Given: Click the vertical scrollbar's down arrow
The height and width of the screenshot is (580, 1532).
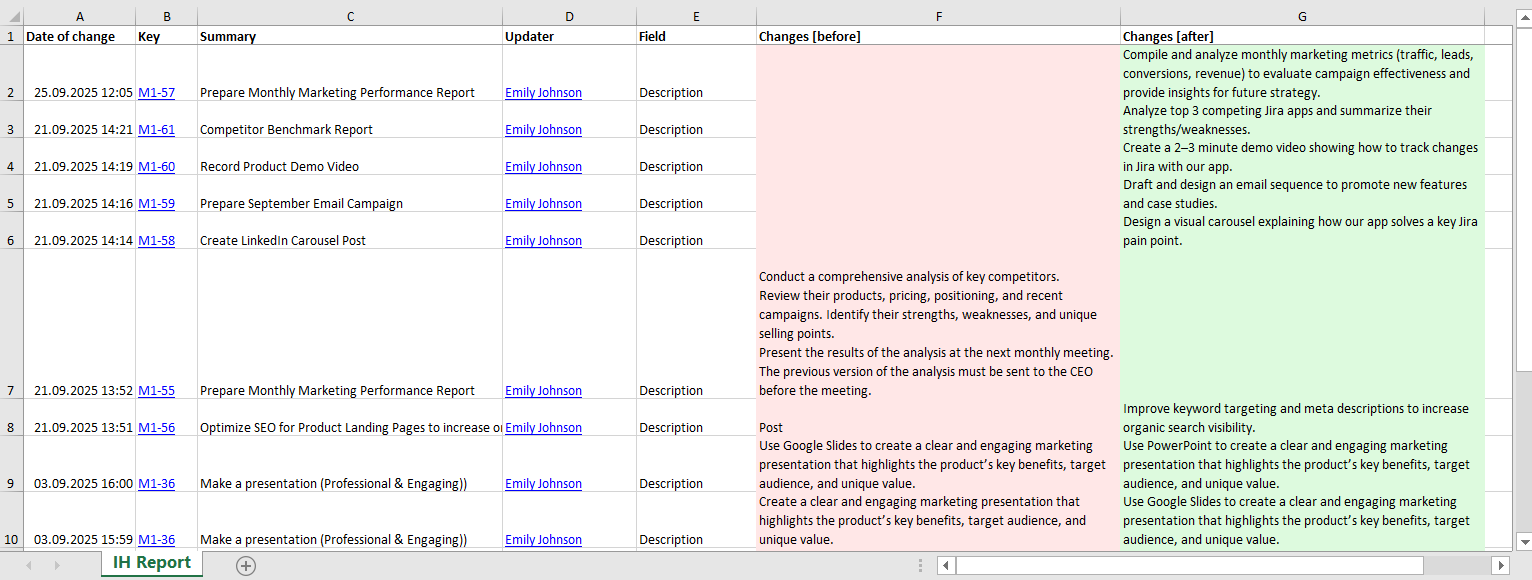Looking at the screenshot, I should [1522, 541].
